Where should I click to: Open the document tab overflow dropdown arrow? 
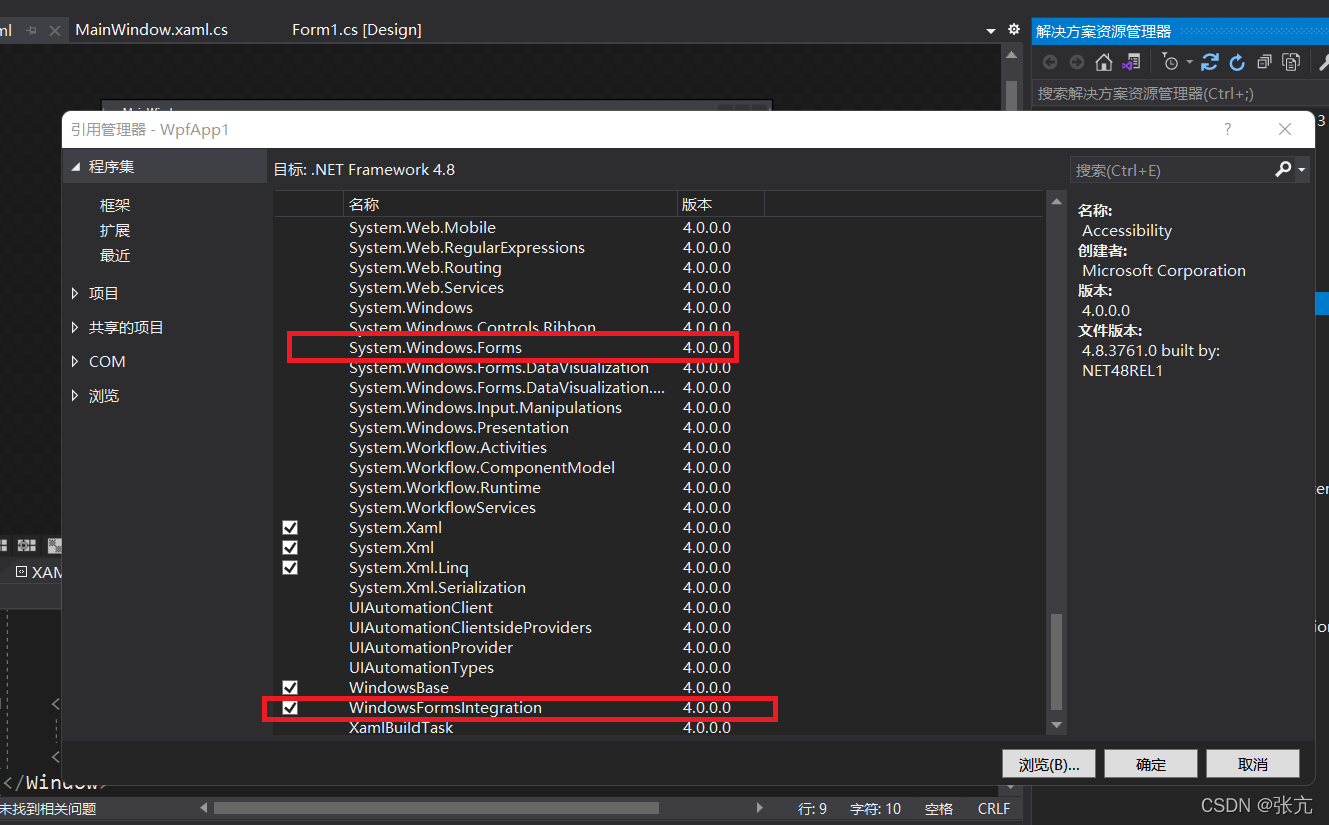click(x=990, y=31)
